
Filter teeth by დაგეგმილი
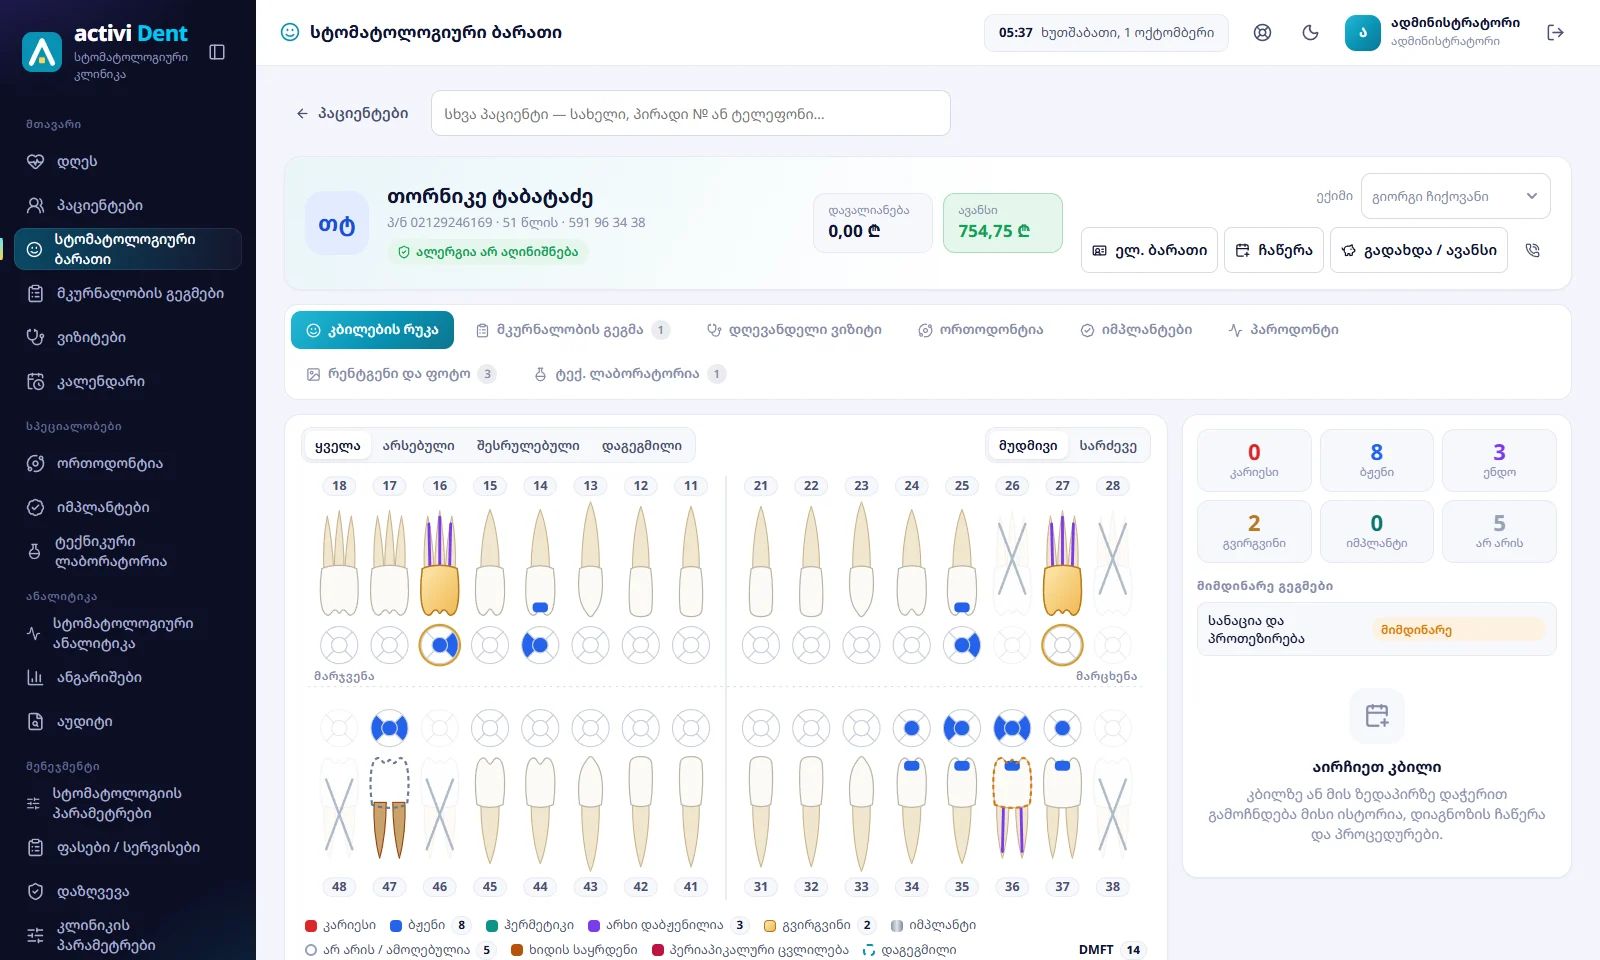pyautogui.click(x=642, y=446)
